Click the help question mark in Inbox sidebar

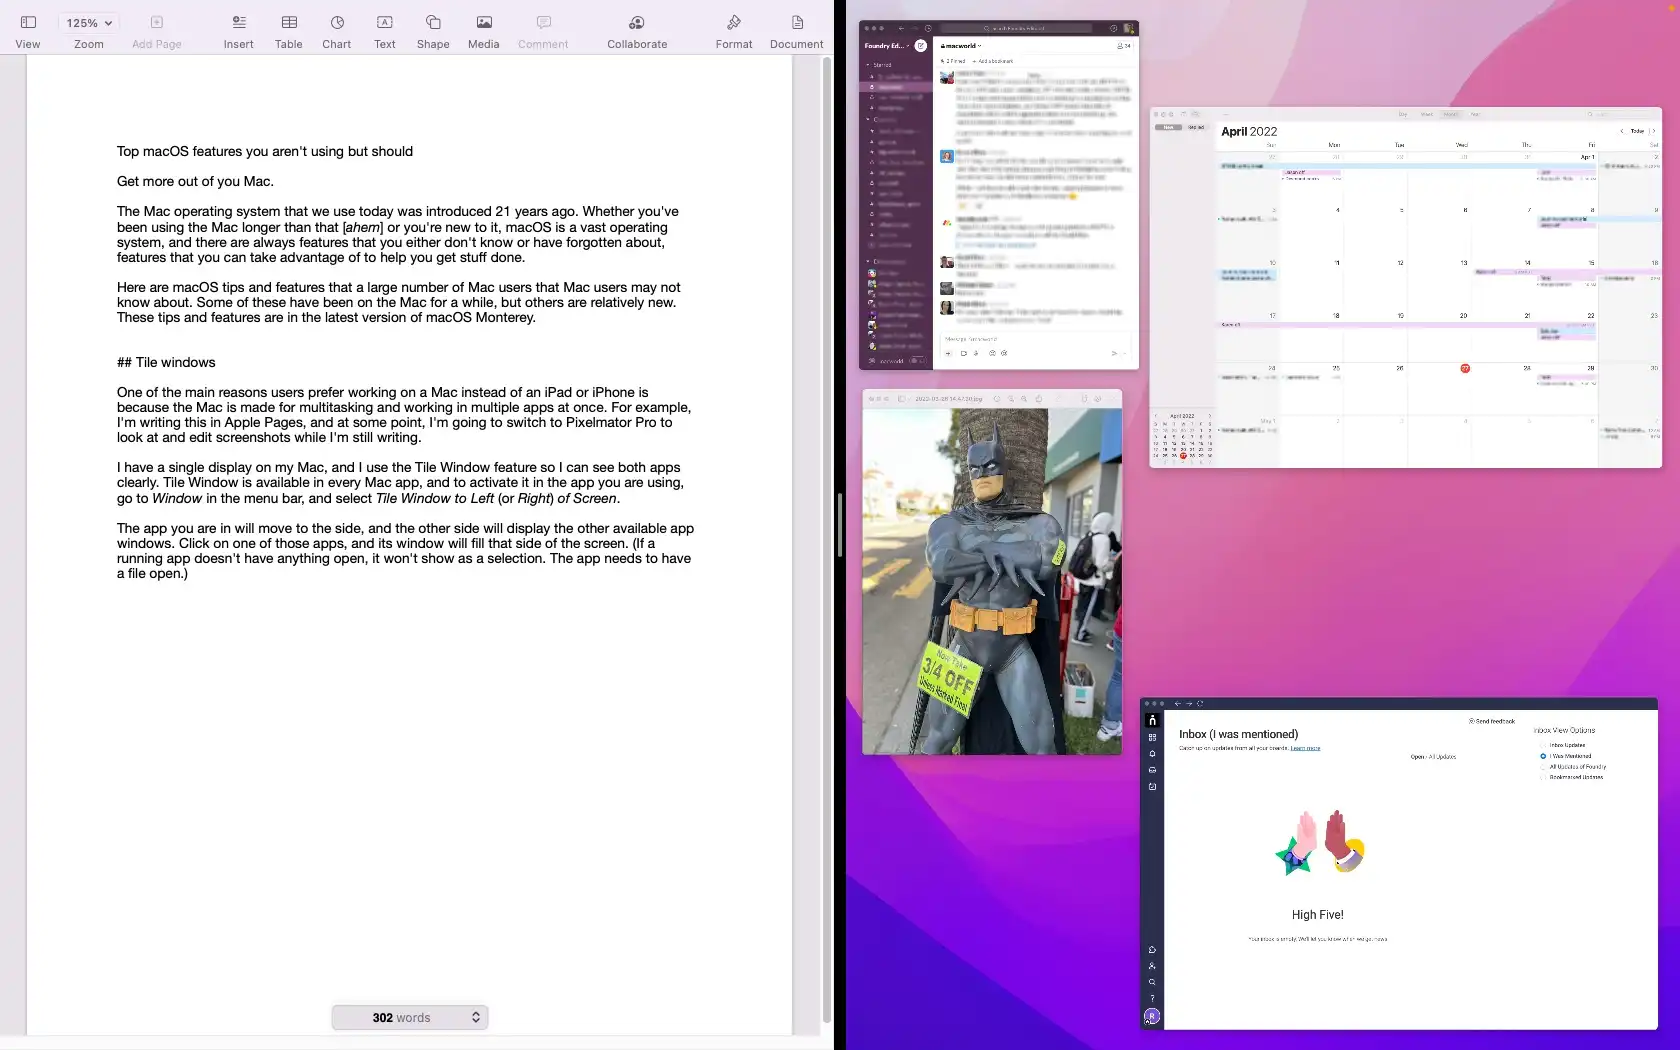(x=1152, y=998)
